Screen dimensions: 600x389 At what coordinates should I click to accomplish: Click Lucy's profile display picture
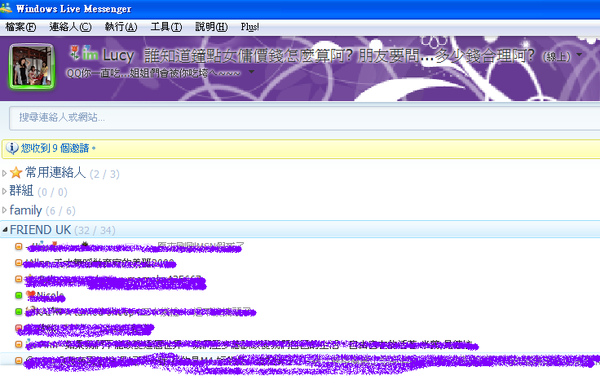pos(32,67)
